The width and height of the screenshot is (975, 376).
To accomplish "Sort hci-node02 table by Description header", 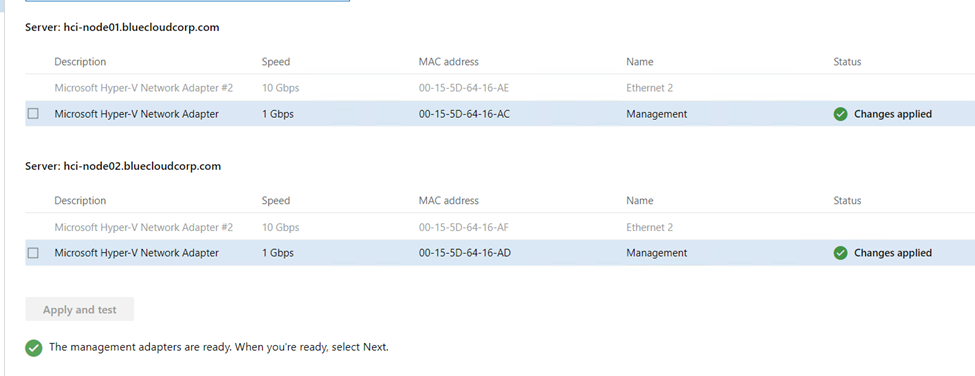I will pyautogui.click(x=80, y=201).
